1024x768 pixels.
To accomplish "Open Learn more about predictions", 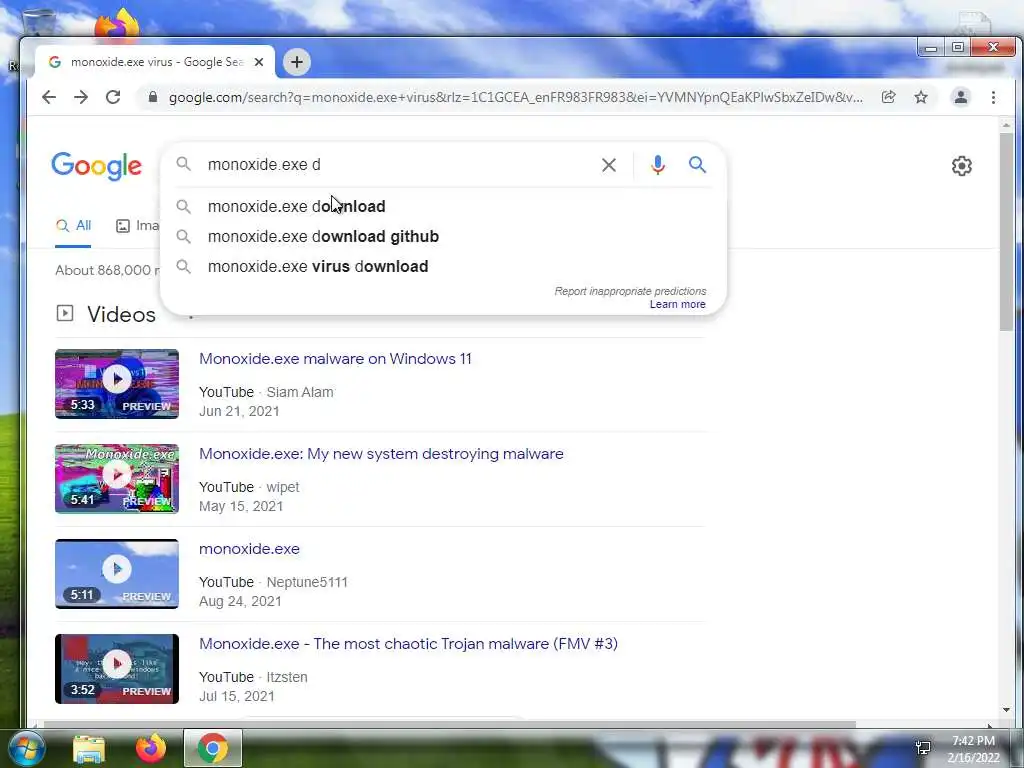I will pos(677,304).
